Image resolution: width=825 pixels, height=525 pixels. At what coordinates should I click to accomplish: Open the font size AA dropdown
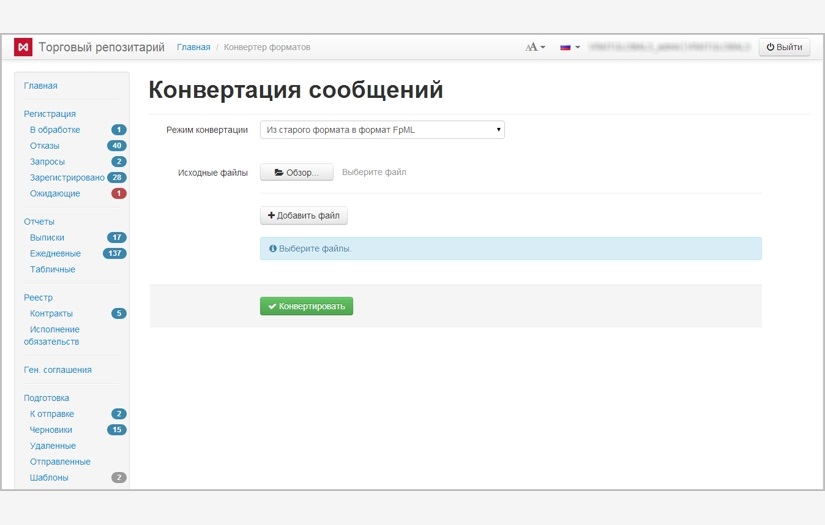coord(535,47)
